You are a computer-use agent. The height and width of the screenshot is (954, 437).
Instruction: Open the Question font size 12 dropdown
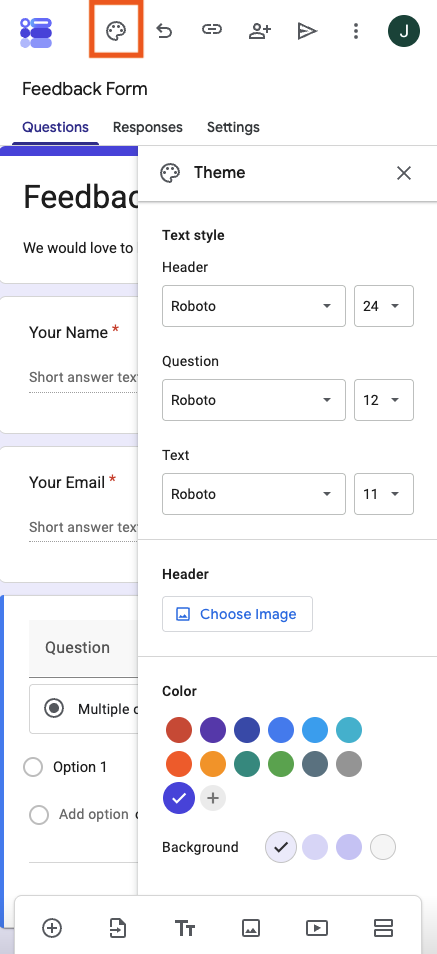[384, 400]
